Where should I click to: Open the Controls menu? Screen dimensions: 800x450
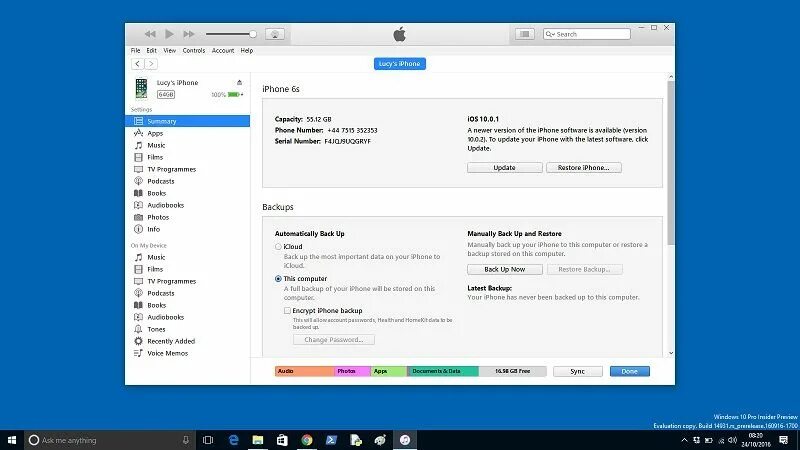[194, 51]
